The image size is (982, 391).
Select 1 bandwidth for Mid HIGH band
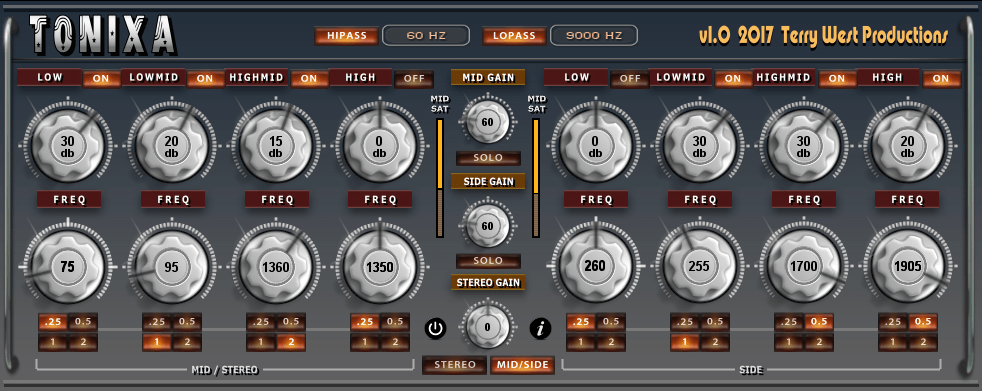tap(364, 343)
